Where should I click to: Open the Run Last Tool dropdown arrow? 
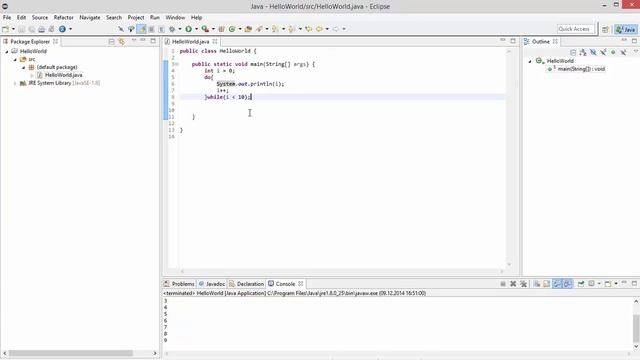213,29
